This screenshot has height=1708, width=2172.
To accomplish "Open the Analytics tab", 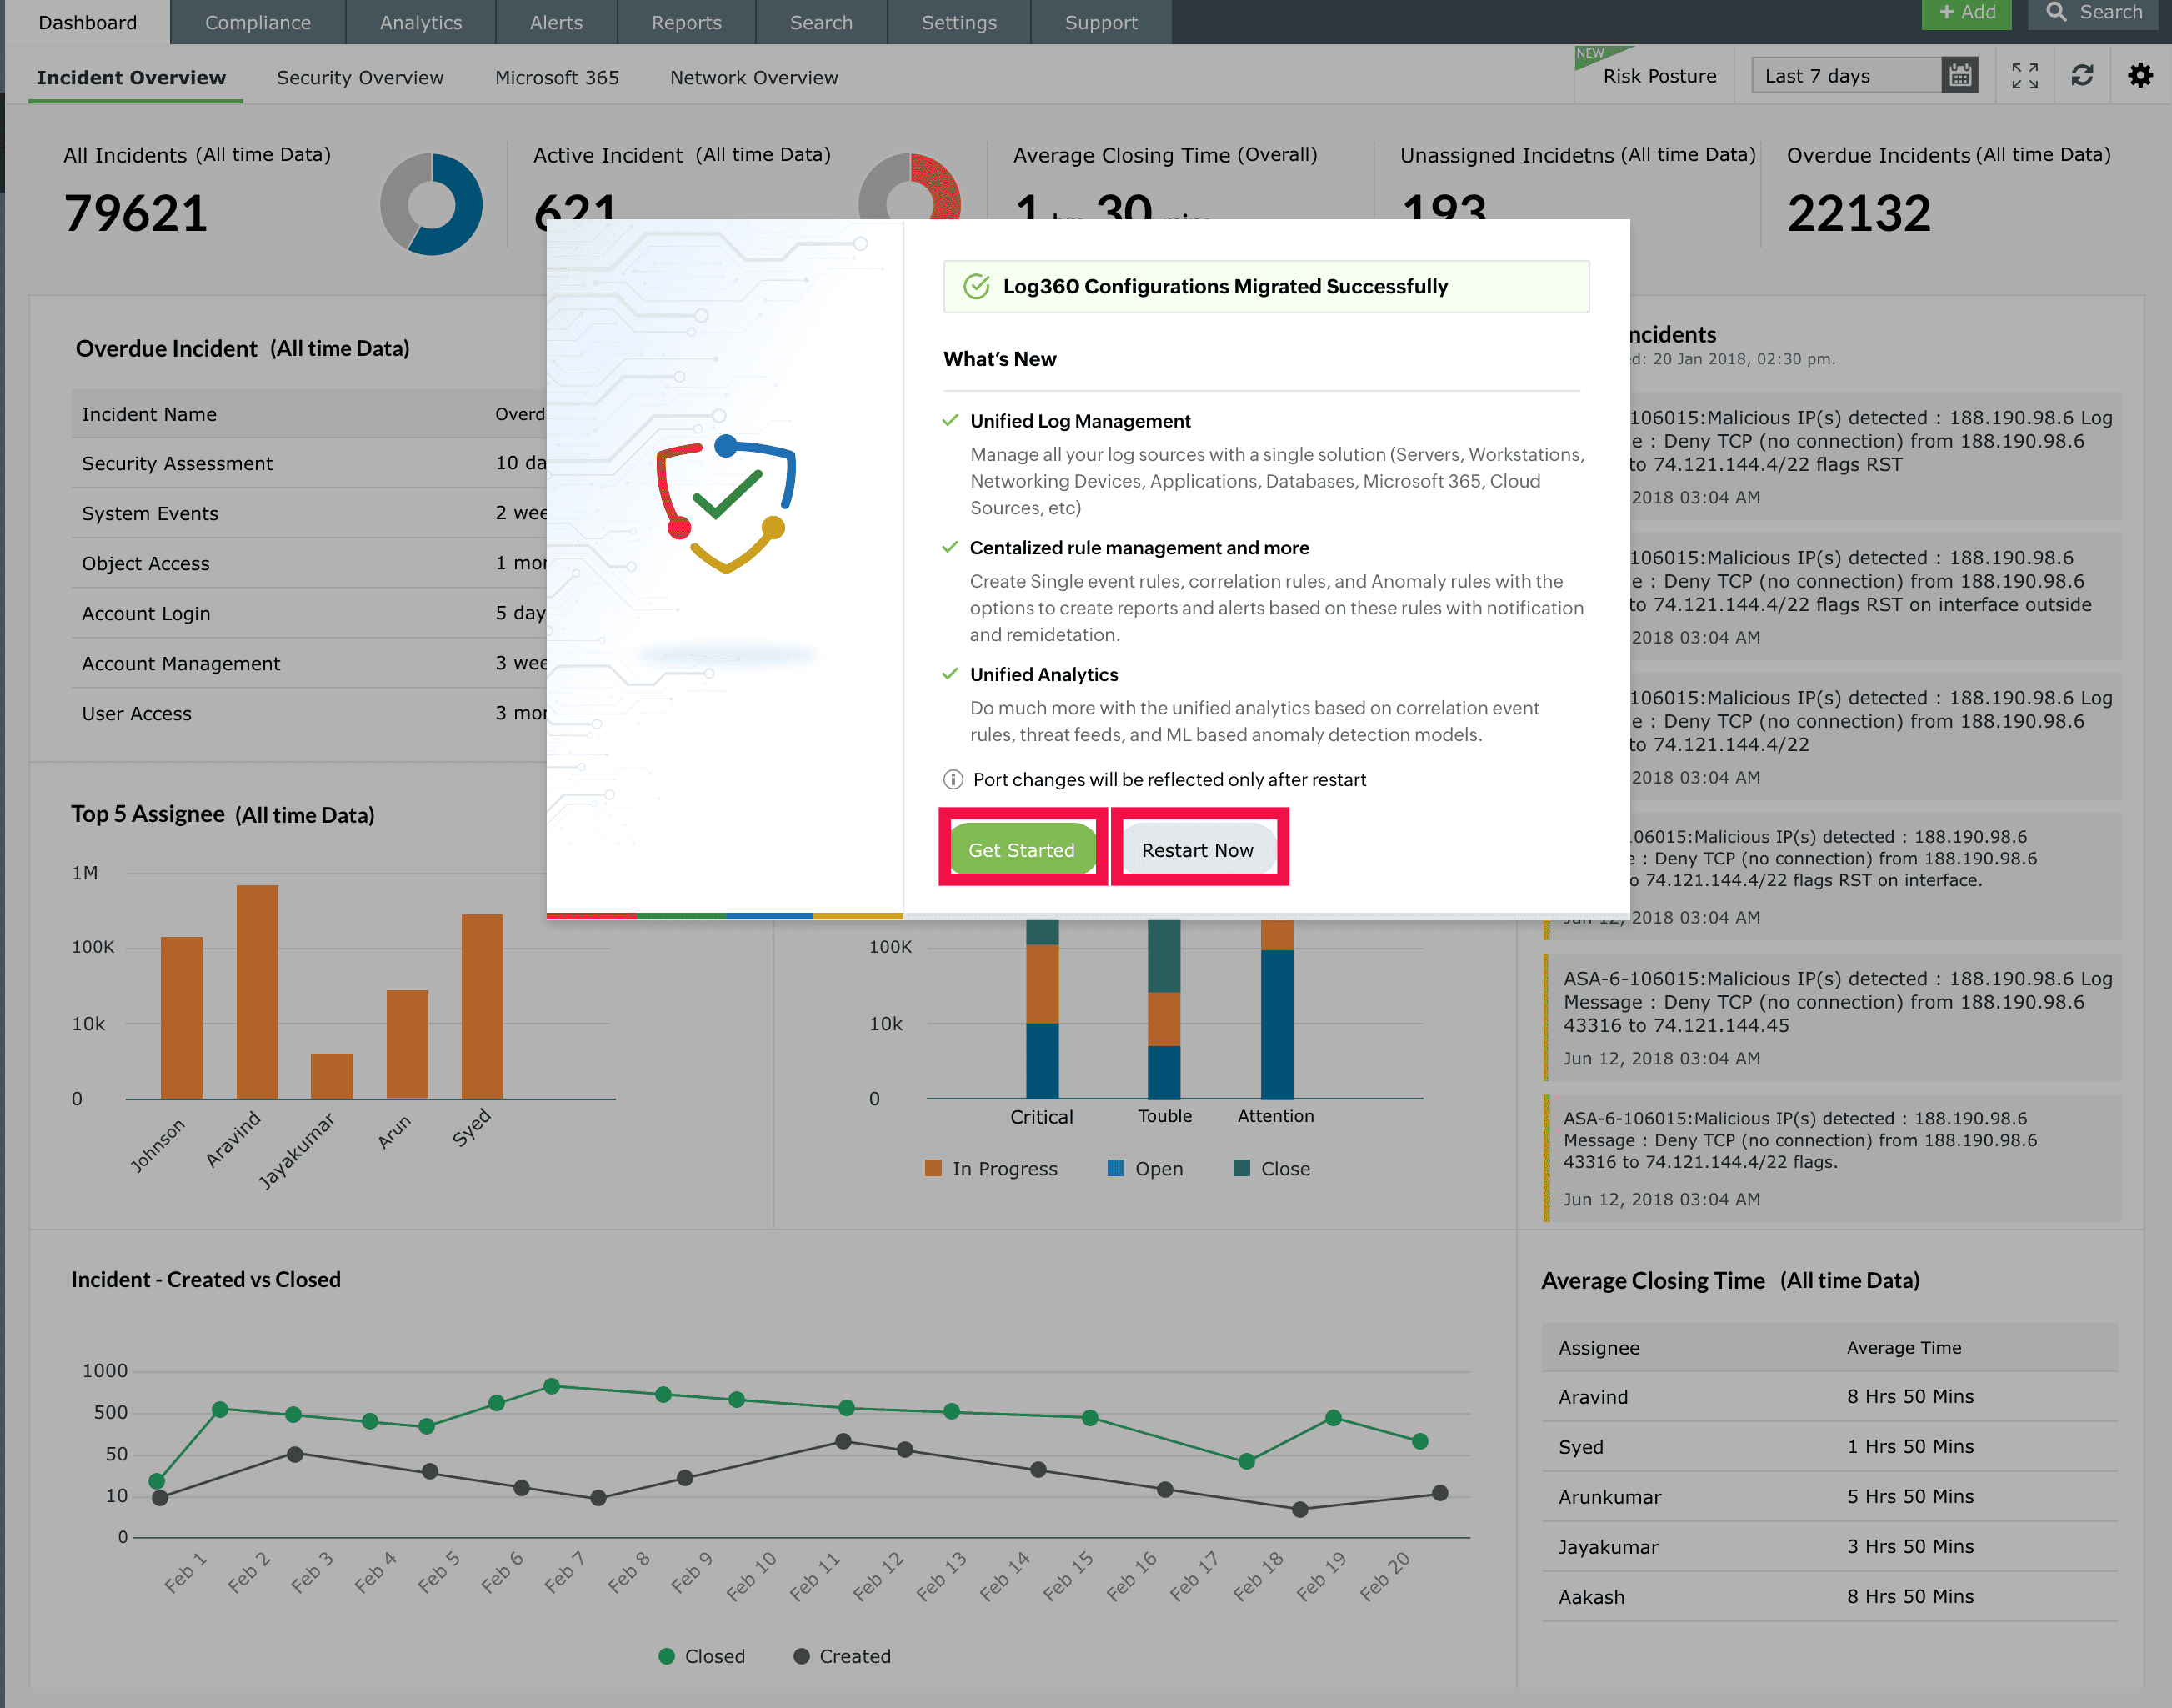I will (421, 22).
